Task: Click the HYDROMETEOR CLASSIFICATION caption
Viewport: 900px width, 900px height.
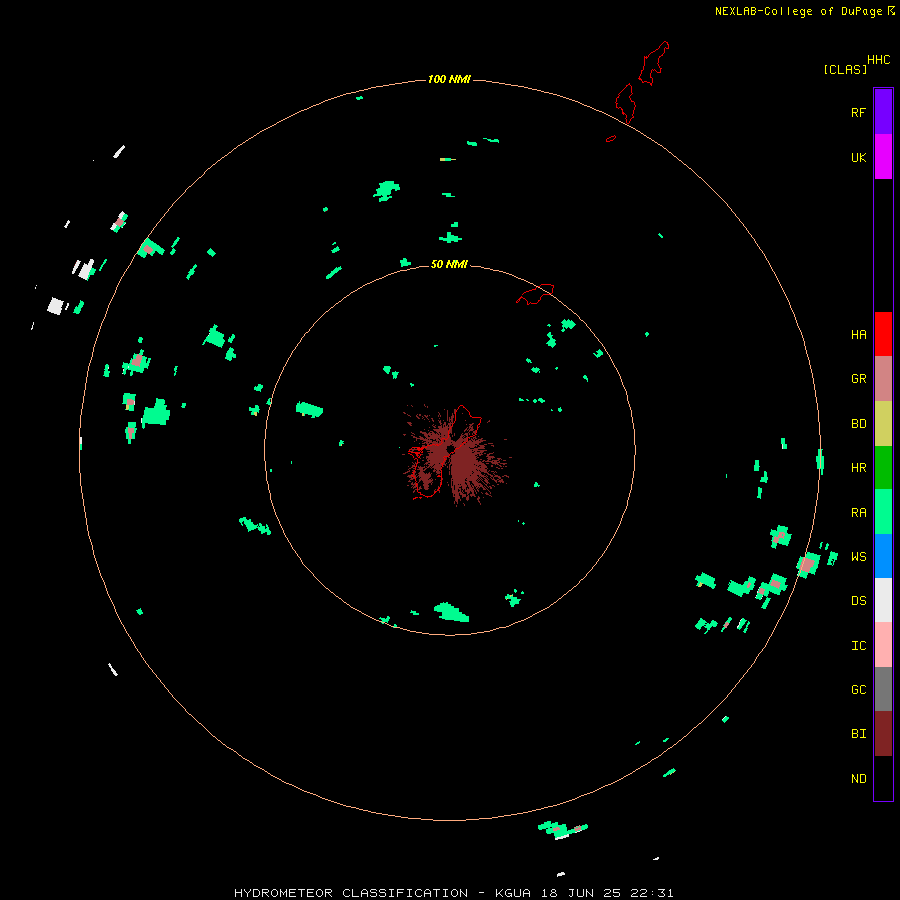Action: click(x=351, y=893)
